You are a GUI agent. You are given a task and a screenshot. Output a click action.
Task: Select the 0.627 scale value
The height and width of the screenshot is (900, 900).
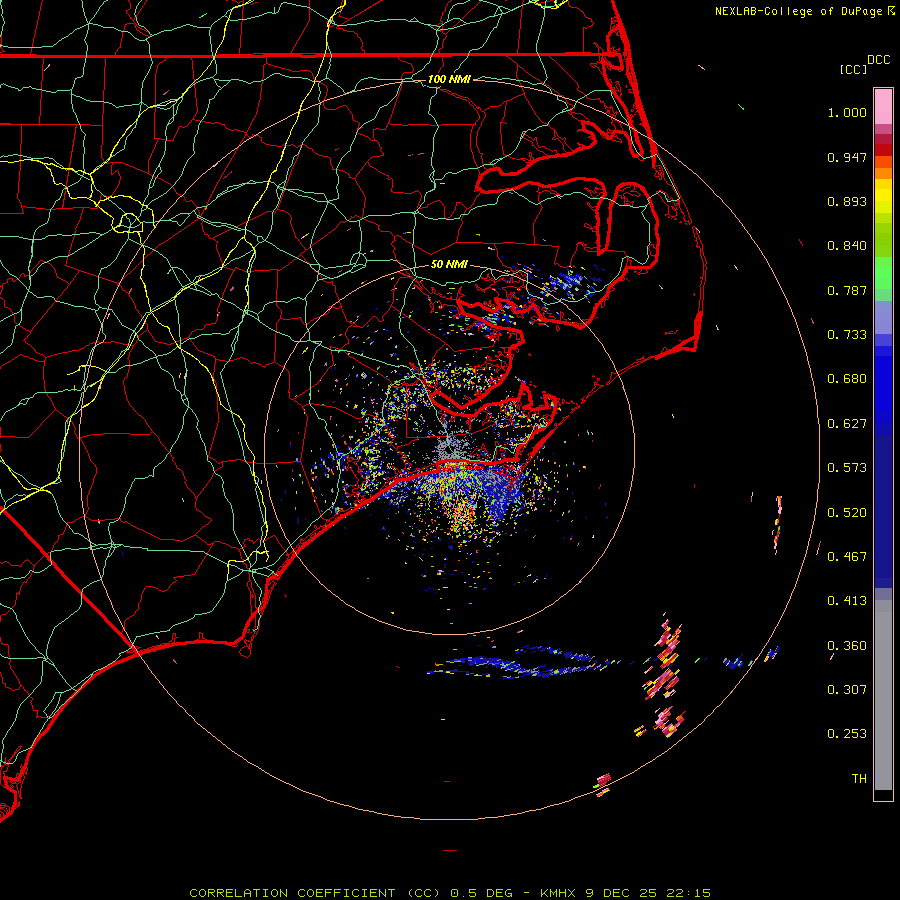tap(847, 424)
